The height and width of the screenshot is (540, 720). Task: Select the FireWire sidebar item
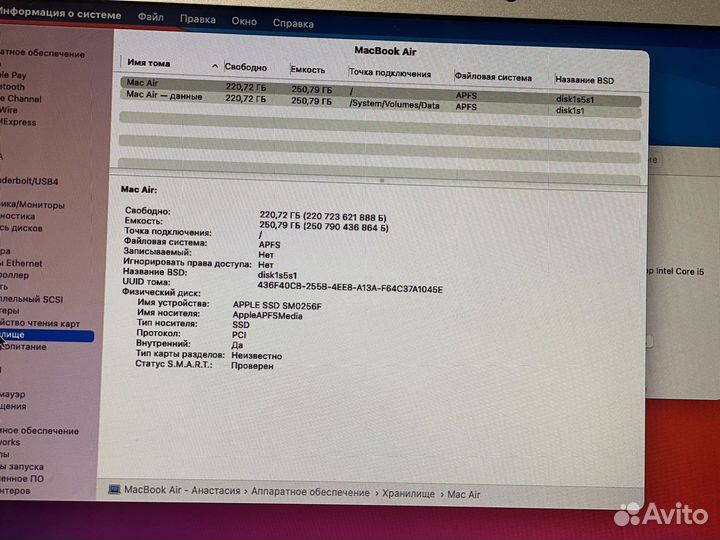9,110
